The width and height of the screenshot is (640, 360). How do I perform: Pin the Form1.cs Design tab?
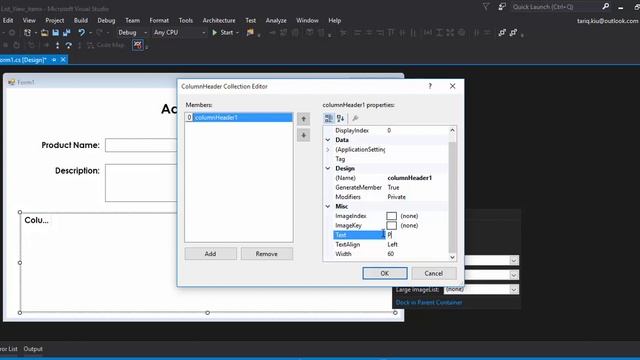click(x=54, y=60)
